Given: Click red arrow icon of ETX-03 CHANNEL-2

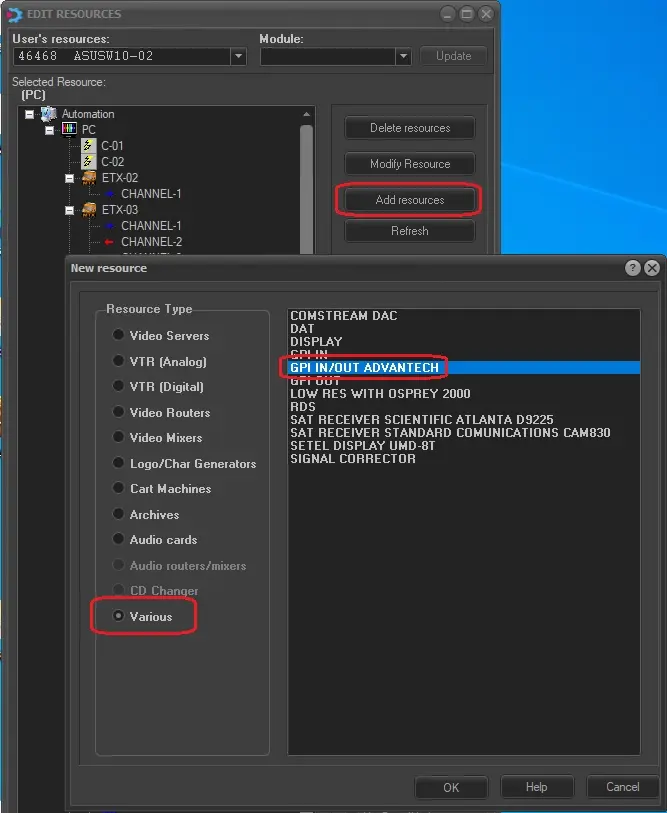Looking at the screenshot, I should point(109,242).
